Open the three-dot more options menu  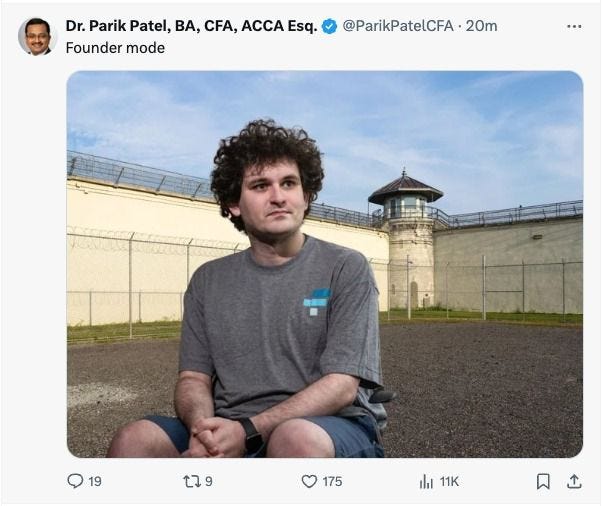point(574,26)
